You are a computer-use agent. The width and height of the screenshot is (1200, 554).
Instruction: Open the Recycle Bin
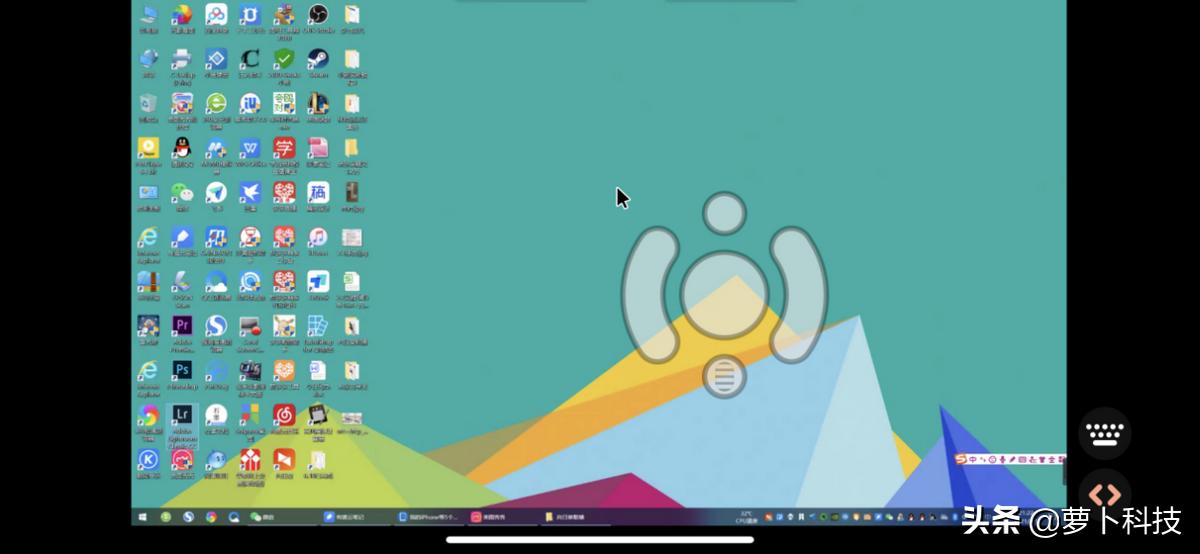[x=148, y=104]
